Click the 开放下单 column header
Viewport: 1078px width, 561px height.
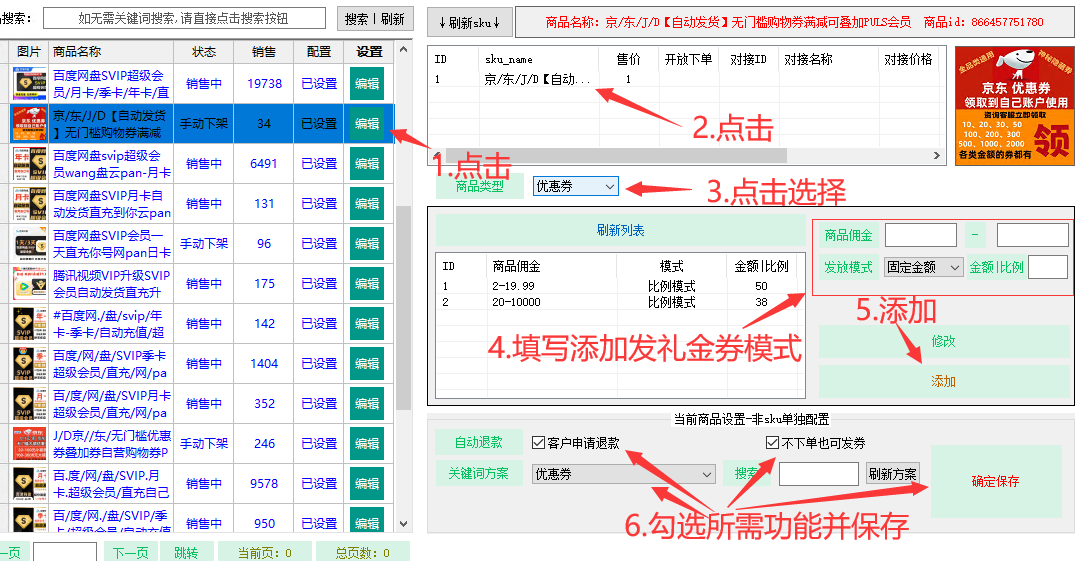[x=688, y=60]
